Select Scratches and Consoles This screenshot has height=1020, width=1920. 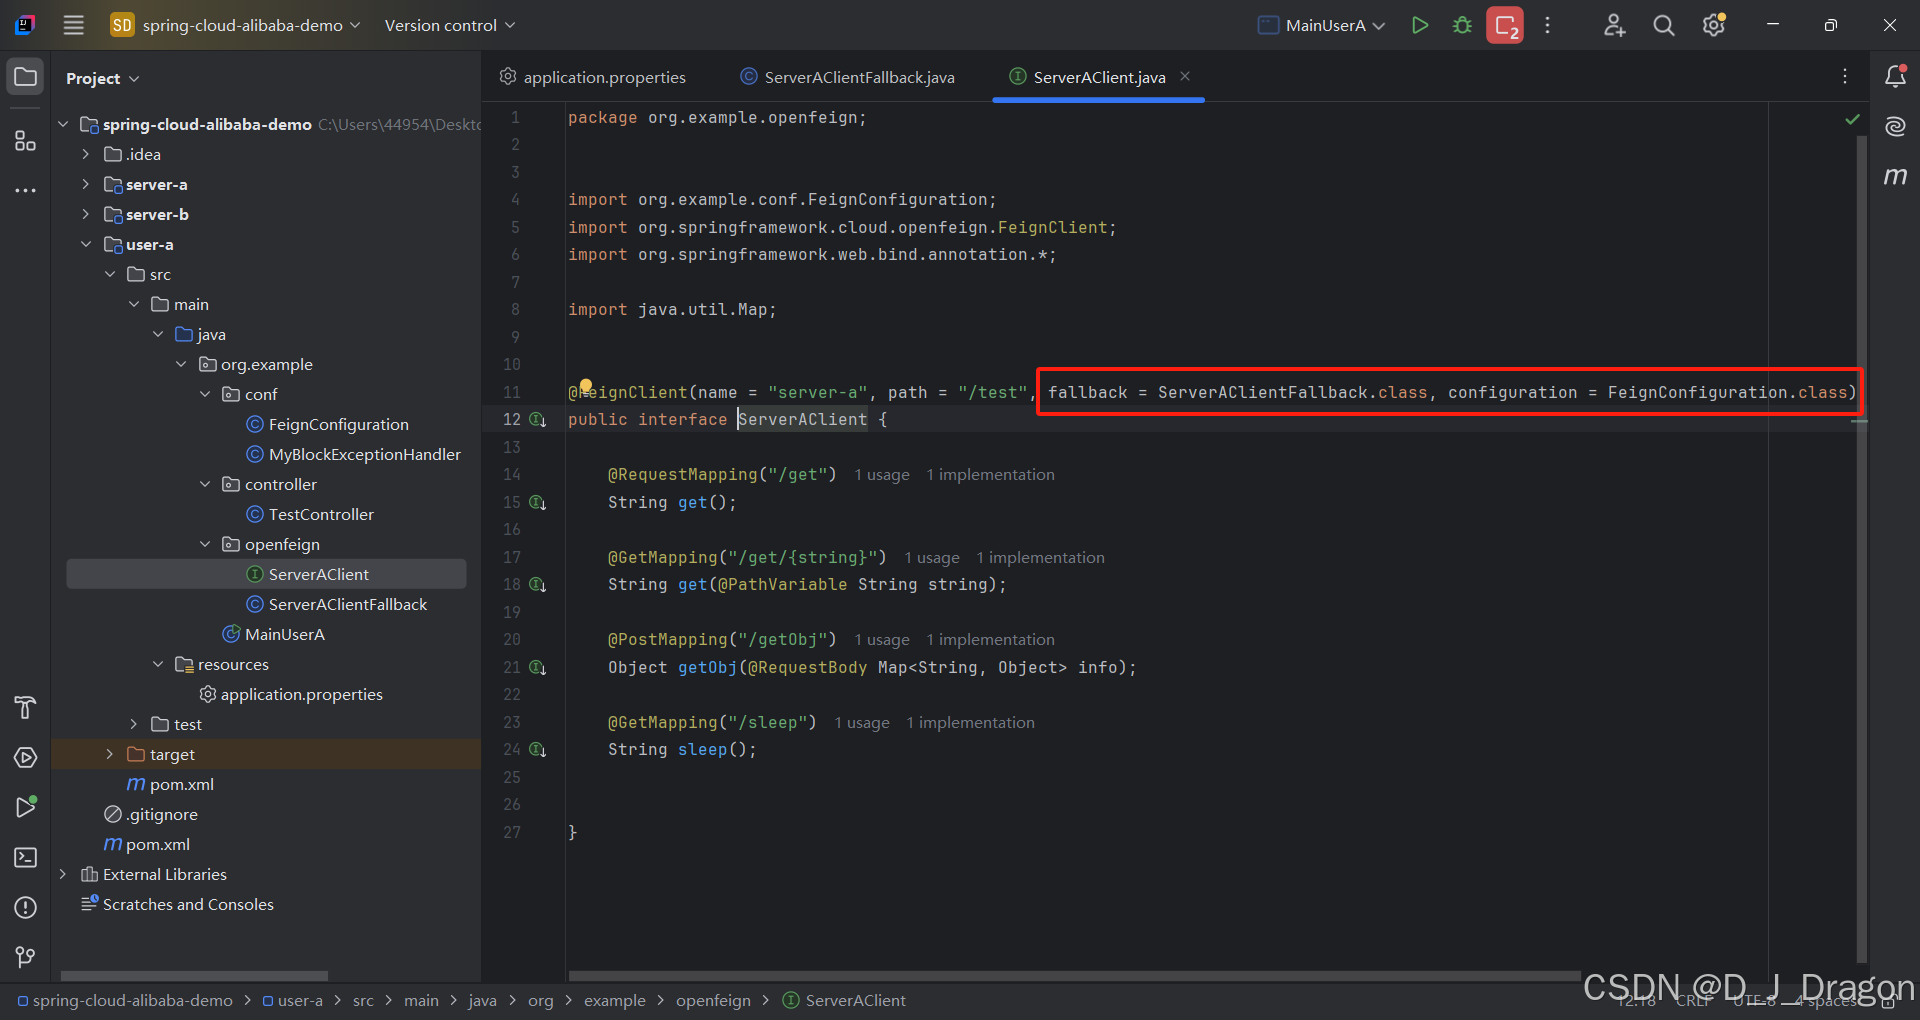tap(188, 904)
